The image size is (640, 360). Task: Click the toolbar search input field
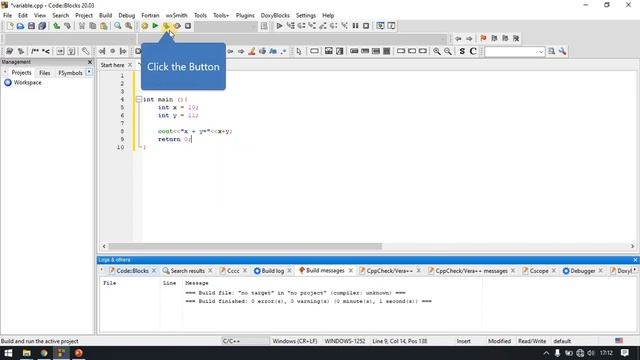(x=511, y=51)
